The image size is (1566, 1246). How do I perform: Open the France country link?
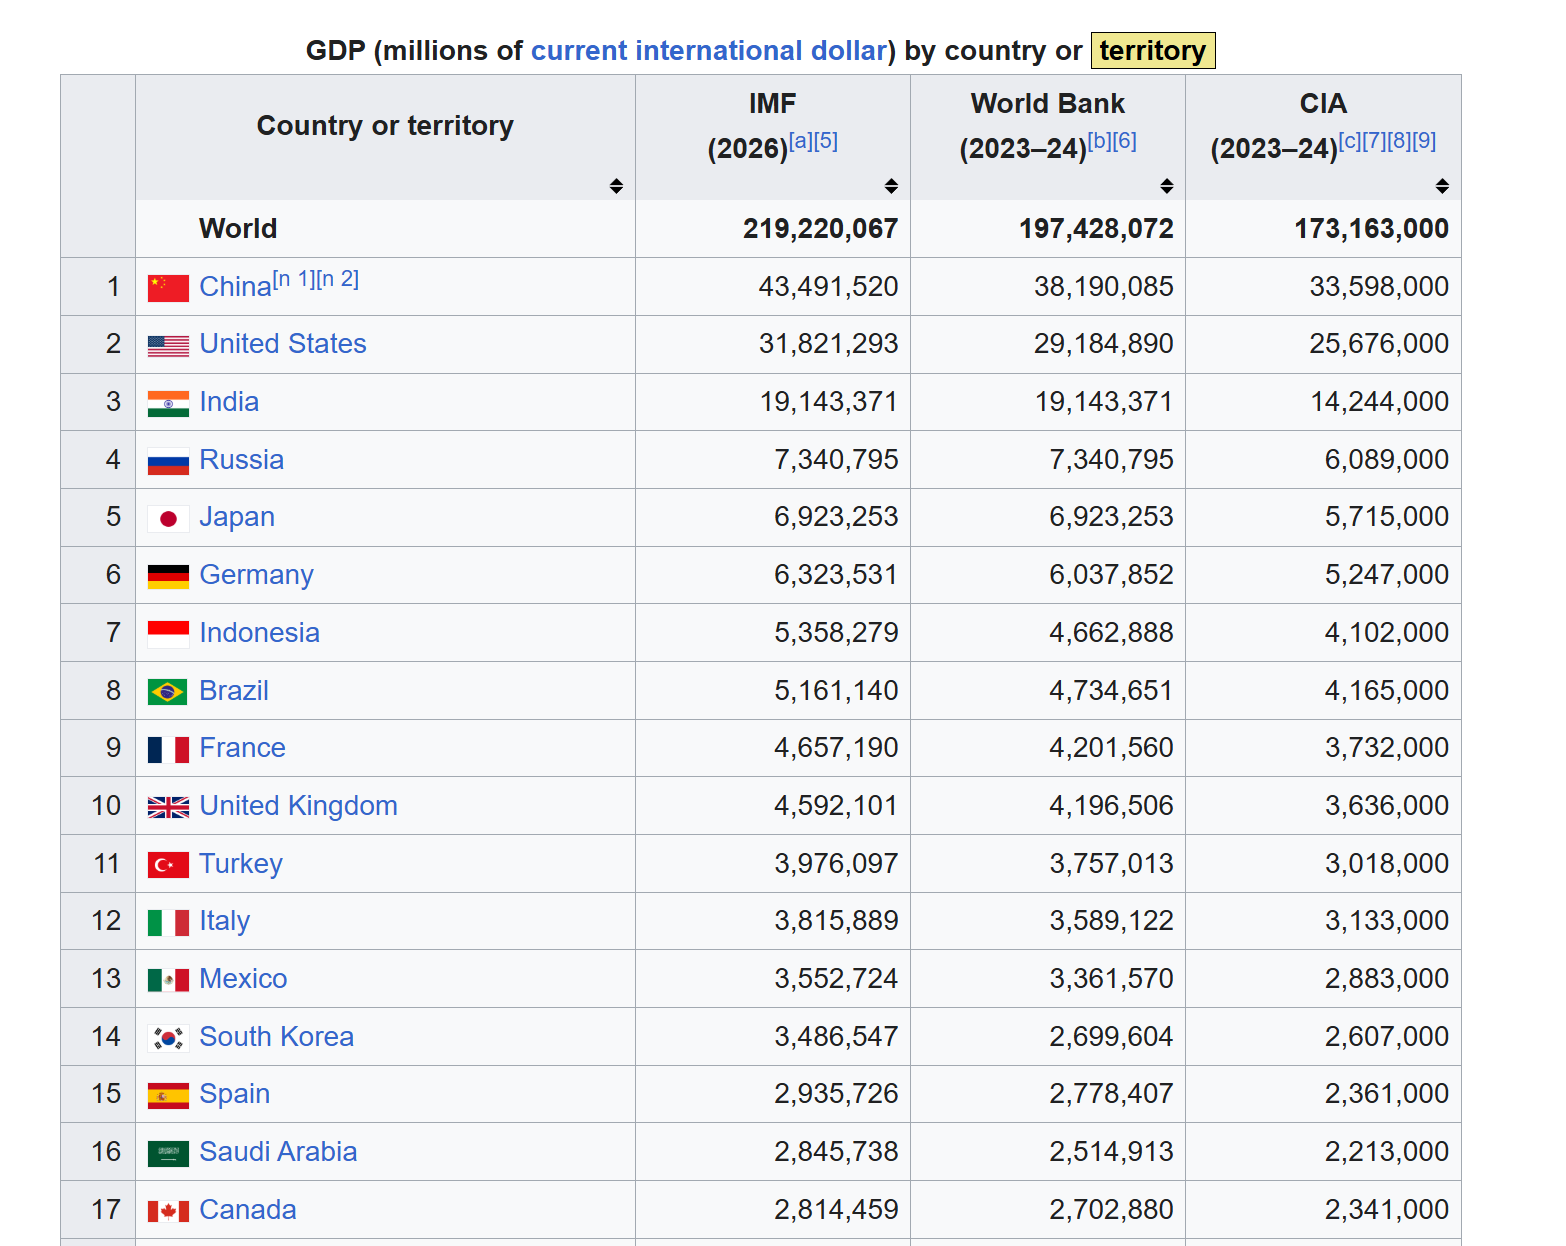(x=242, y=748)
